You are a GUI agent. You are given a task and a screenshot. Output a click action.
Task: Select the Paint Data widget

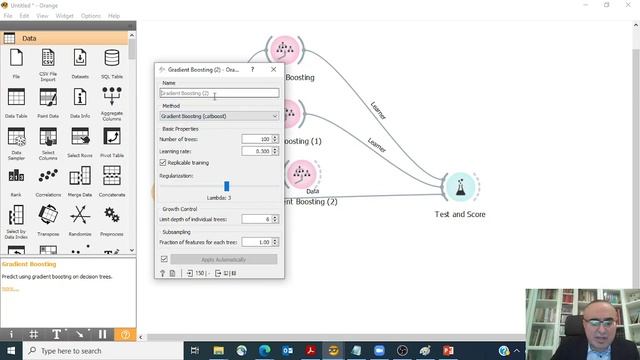(48, 102)
